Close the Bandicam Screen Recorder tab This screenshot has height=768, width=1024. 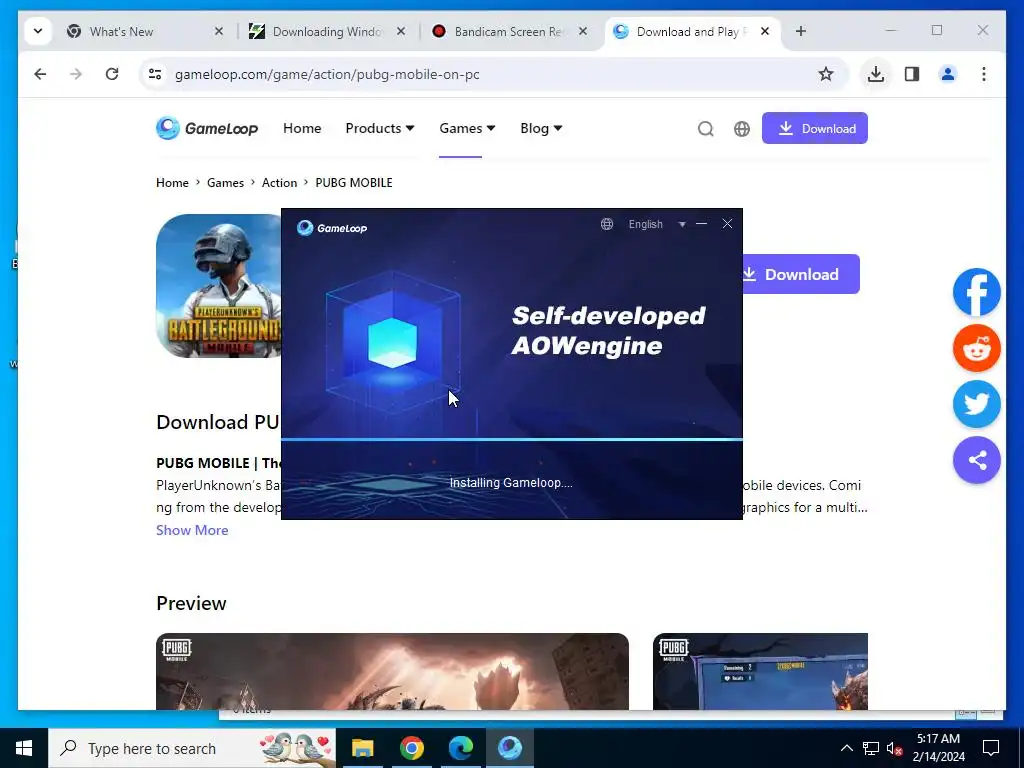tap(583, 31)
